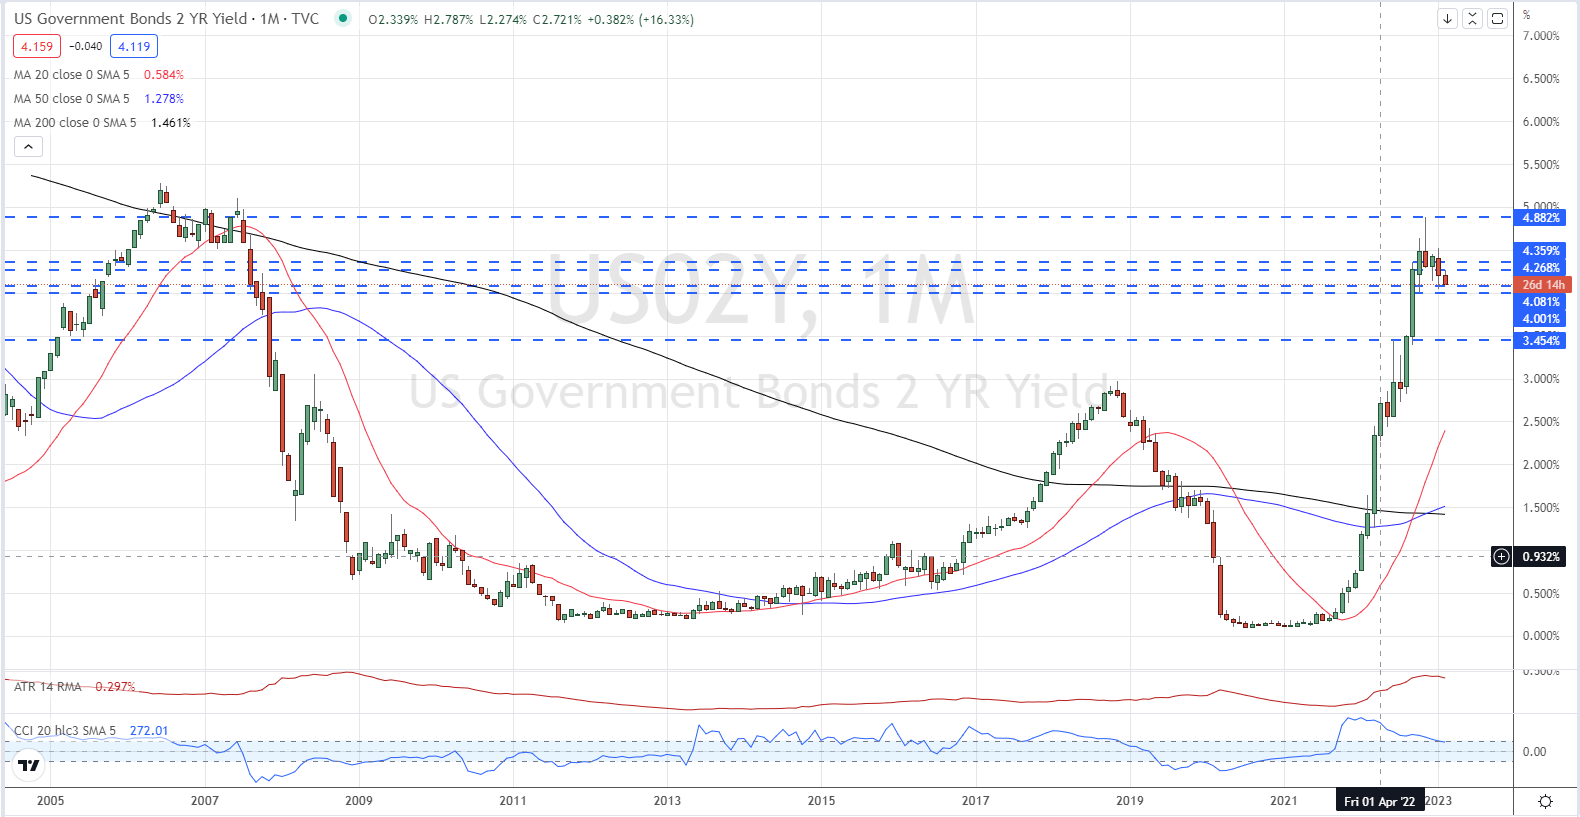
Task: Click the 2.000% price axis label
Action: tap(1541, 465)
